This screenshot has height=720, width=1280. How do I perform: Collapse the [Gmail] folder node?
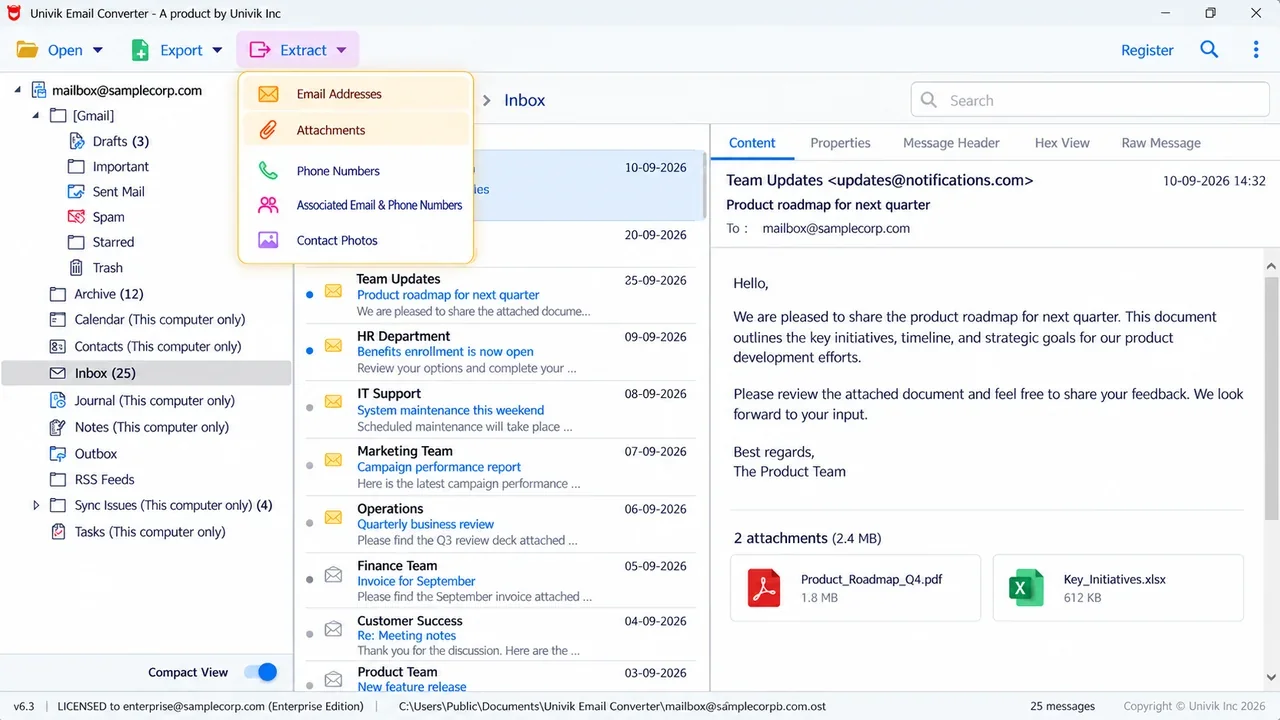click(x=36, y=115)
